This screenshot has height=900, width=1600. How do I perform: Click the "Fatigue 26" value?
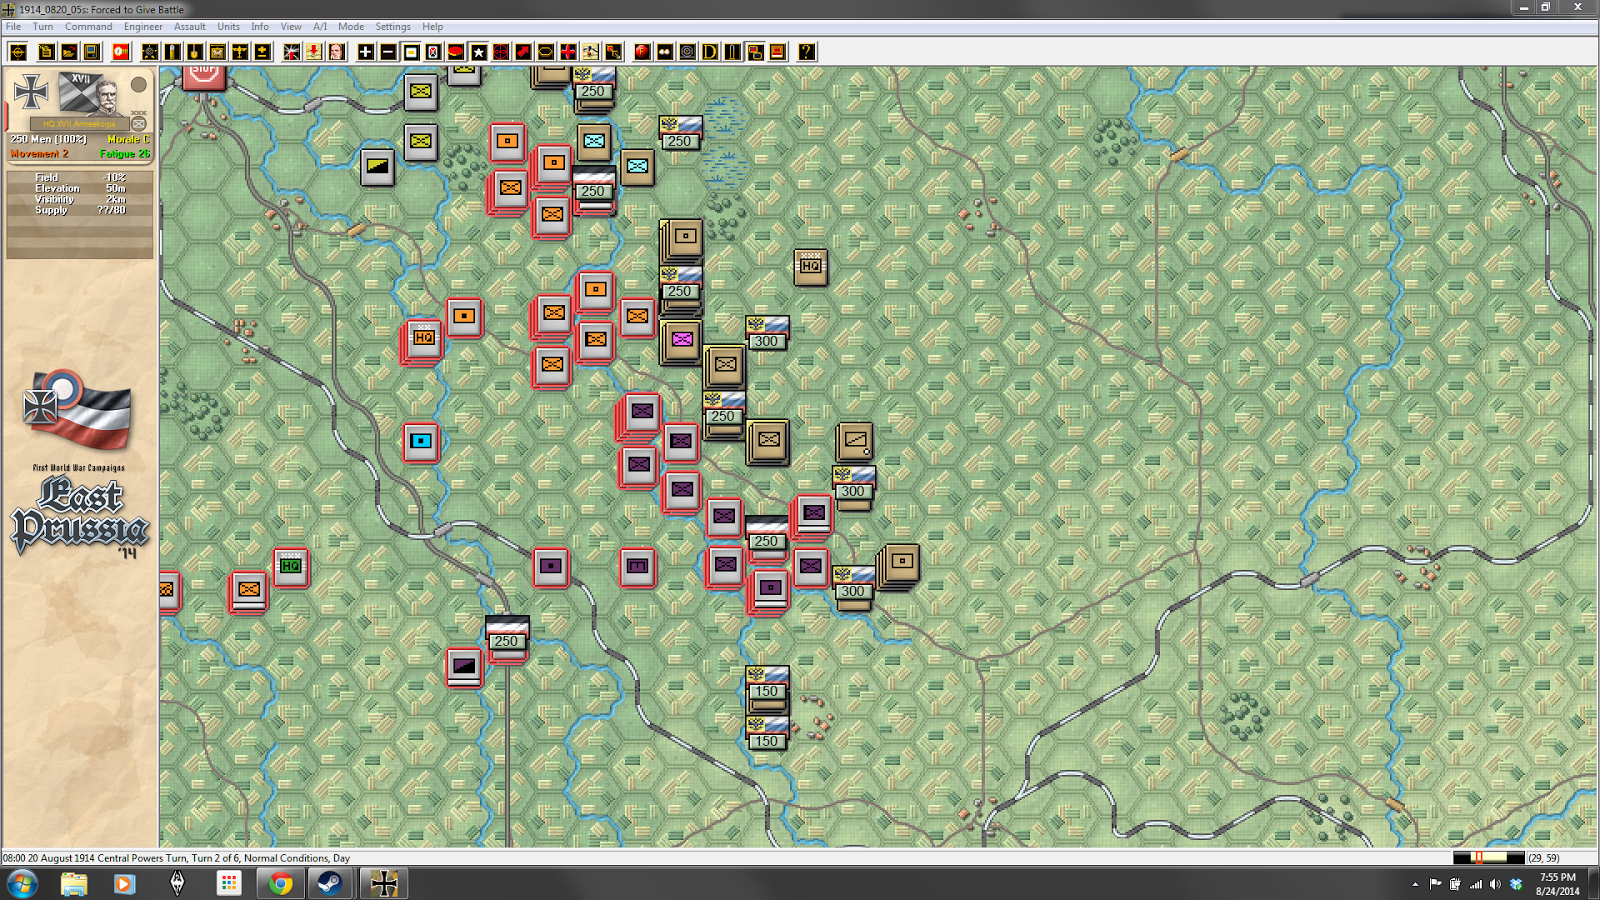coord(125,154)
